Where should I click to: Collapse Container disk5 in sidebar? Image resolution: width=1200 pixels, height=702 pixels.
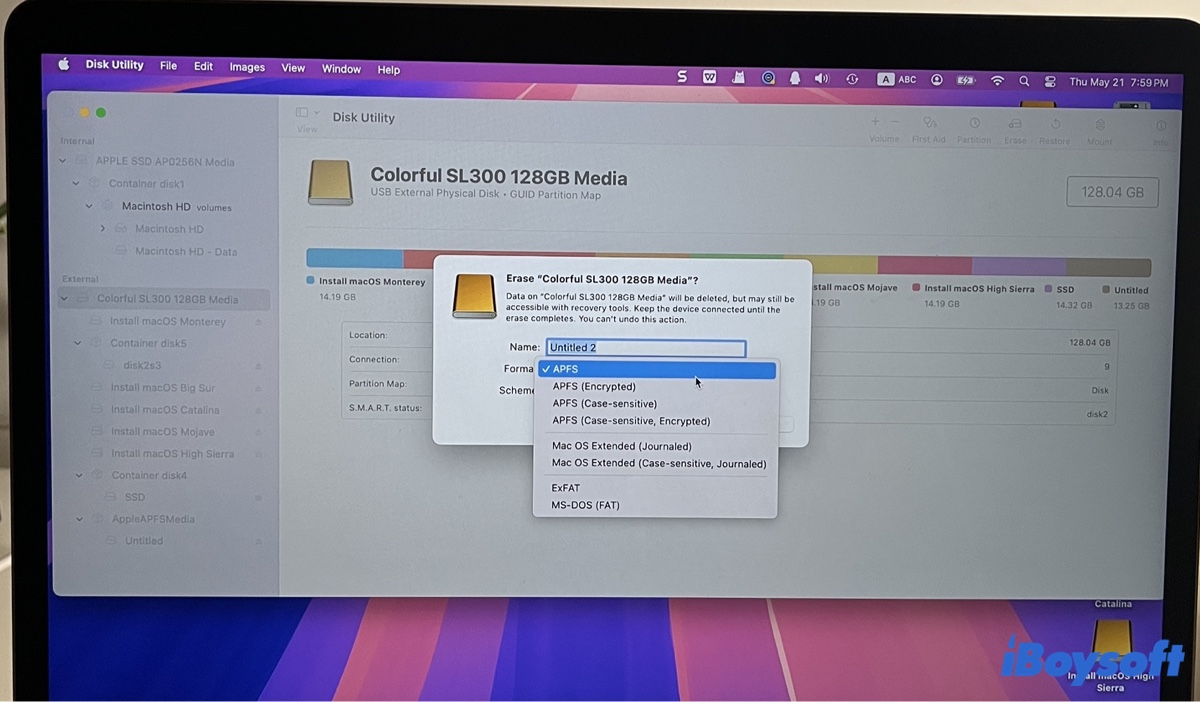(x=77, y=343)
